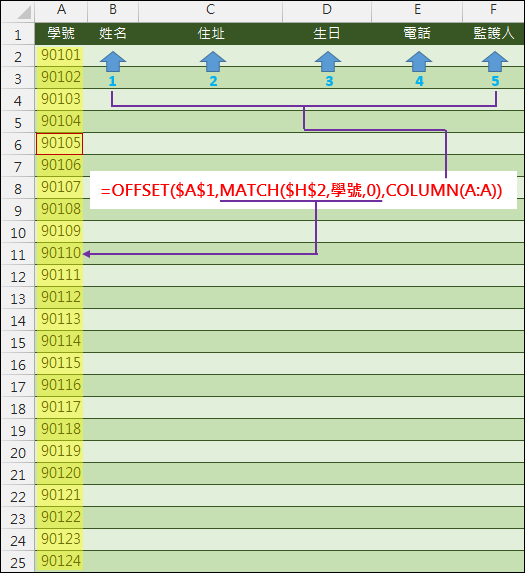The height and width of the screenshot is (573, 525).
Task: Select cell containing 90118
Action: [x=60, y=429]
